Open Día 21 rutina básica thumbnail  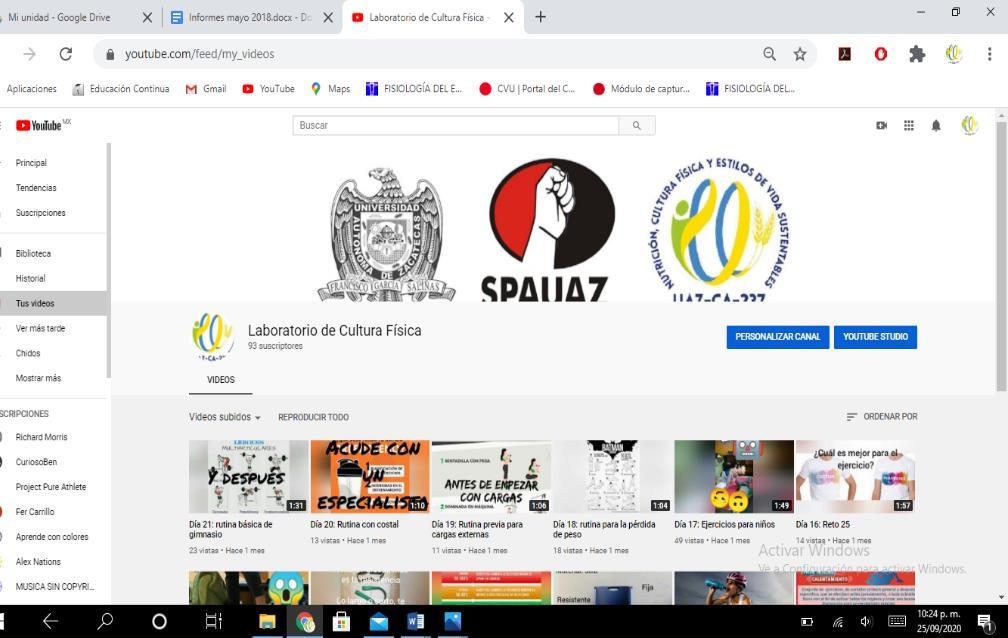click(x=249, y=477)
